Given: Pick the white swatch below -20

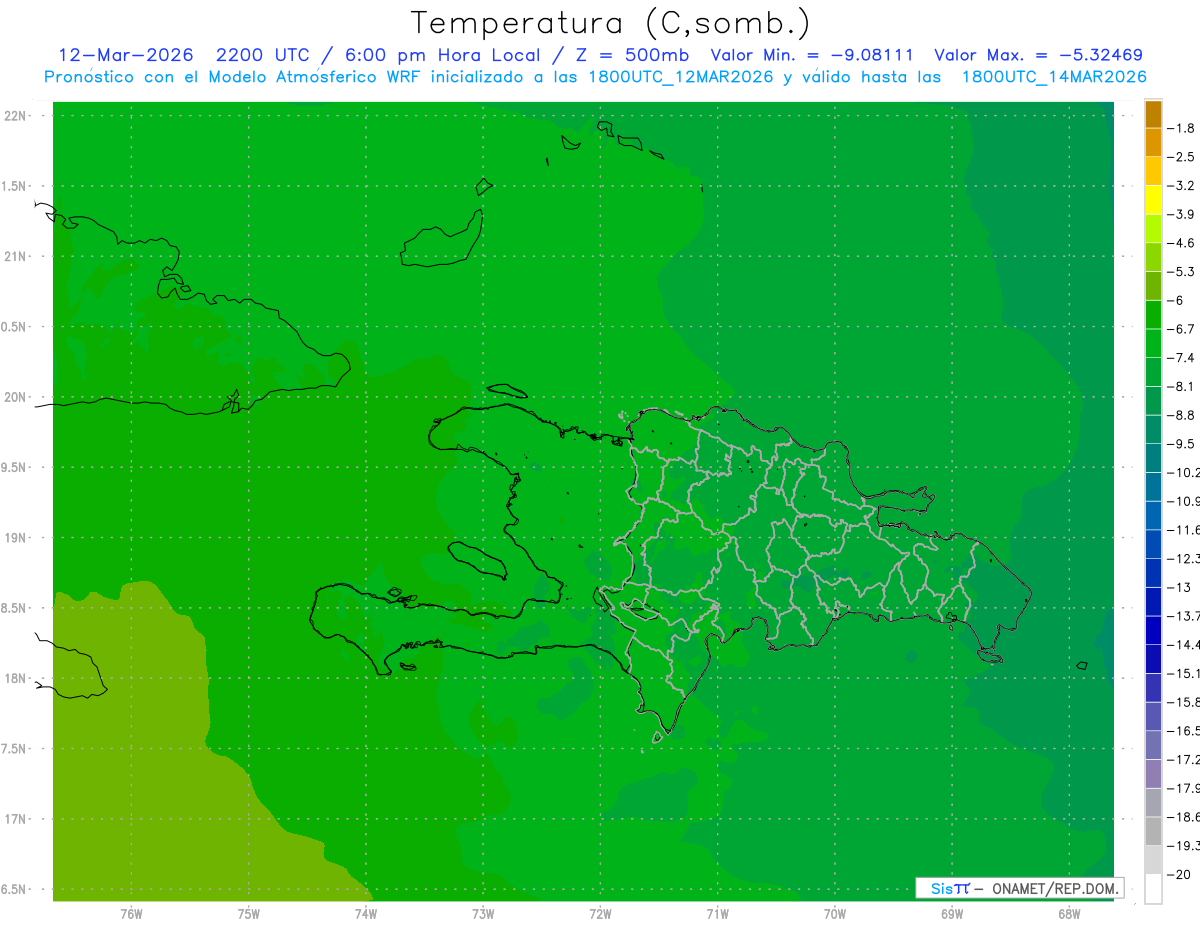Looking at the screenshot, I should [1153, 889].
